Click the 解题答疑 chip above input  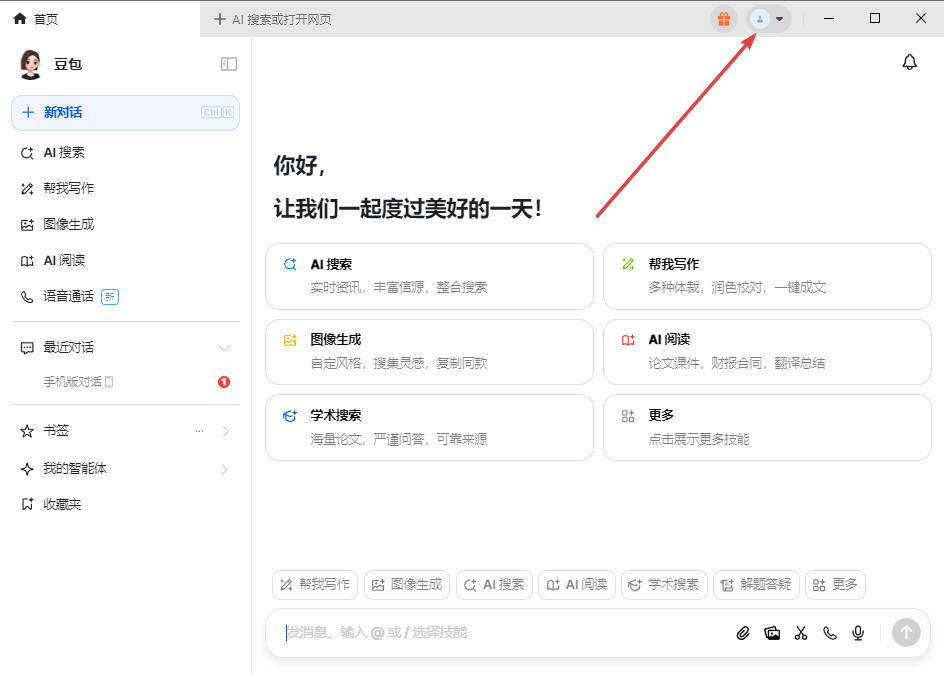[756, 585]
